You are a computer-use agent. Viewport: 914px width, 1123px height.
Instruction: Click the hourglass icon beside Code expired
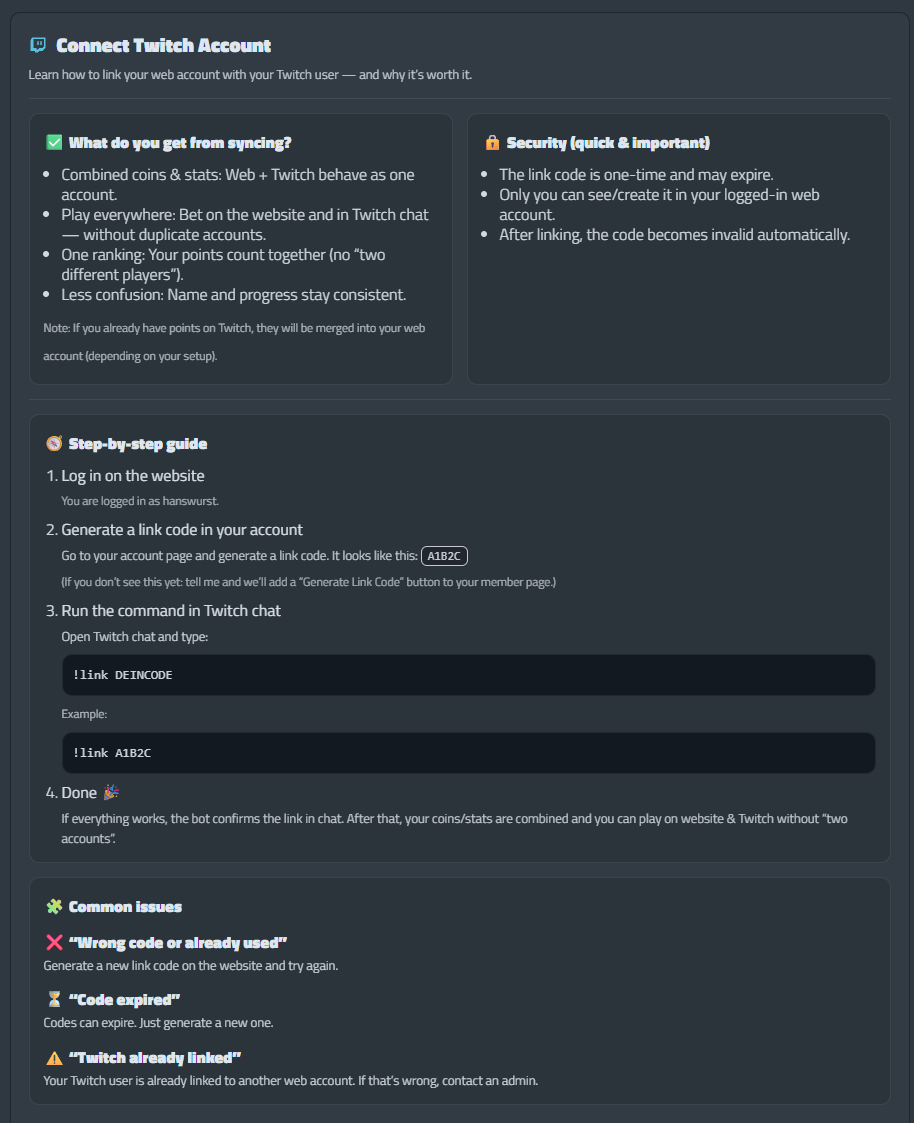tap(54, 1000)
